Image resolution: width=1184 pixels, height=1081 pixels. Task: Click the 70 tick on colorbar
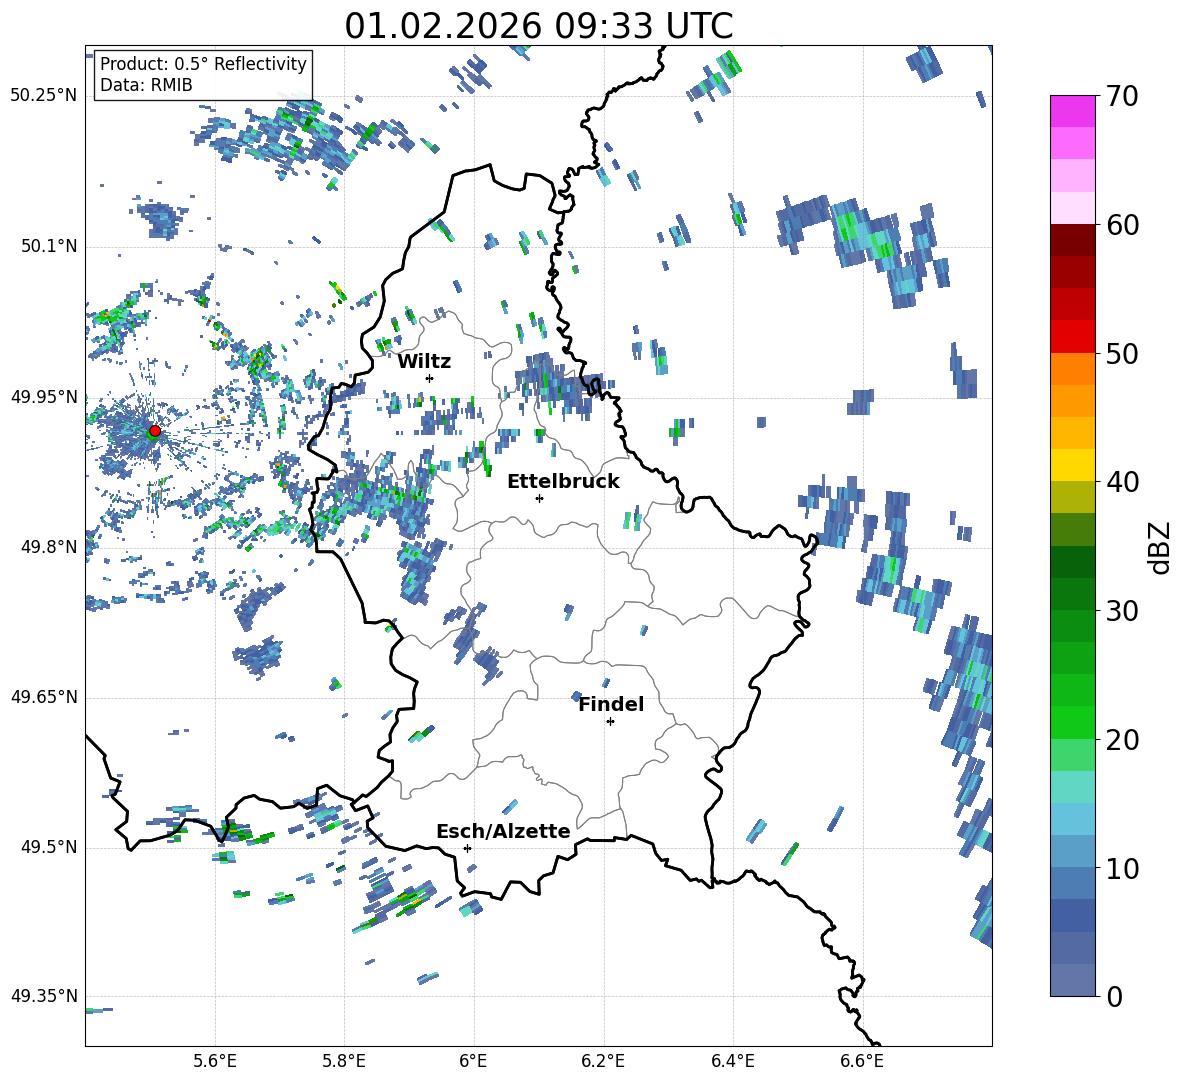coord(1122,97)
